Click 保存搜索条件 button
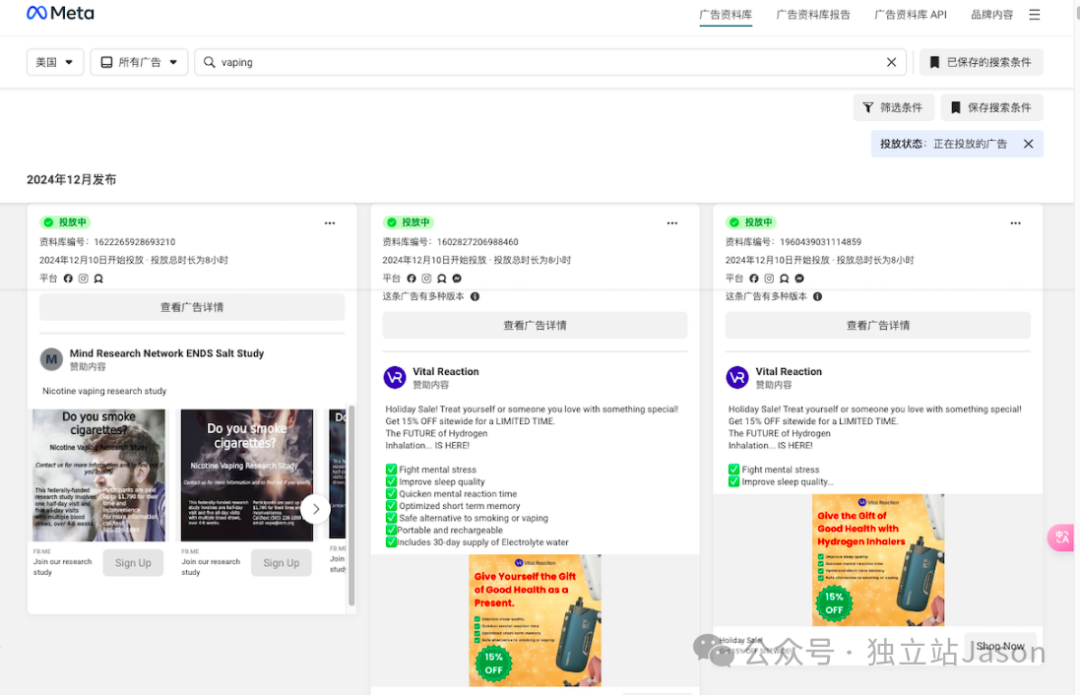This screenshot has width=1080, height=695. 992,107
